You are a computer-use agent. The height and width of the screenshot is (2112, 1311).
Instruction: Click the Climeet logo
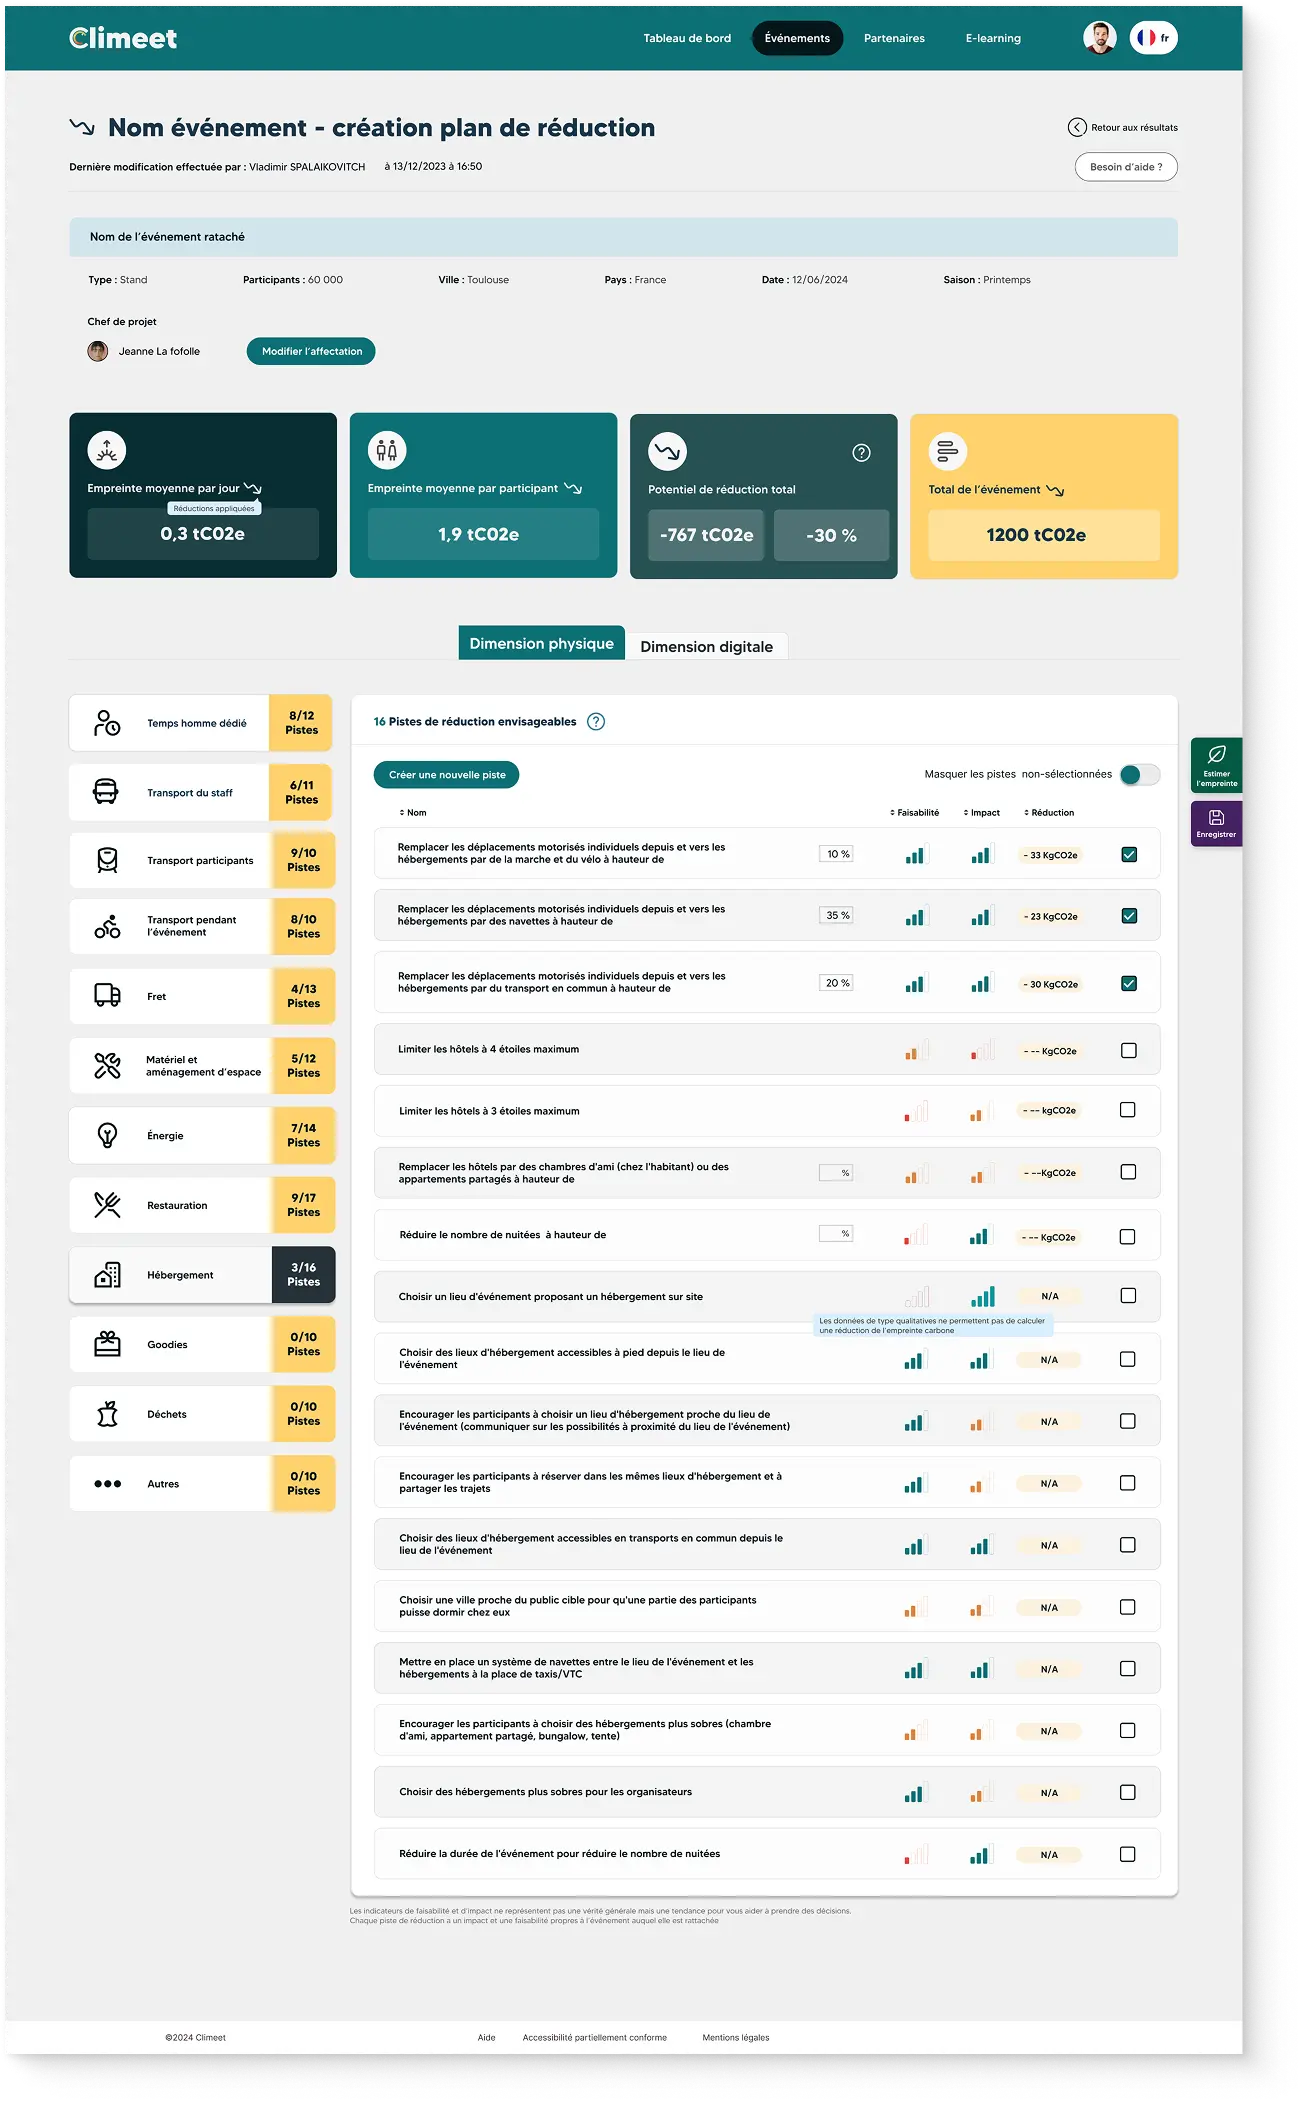123,38
